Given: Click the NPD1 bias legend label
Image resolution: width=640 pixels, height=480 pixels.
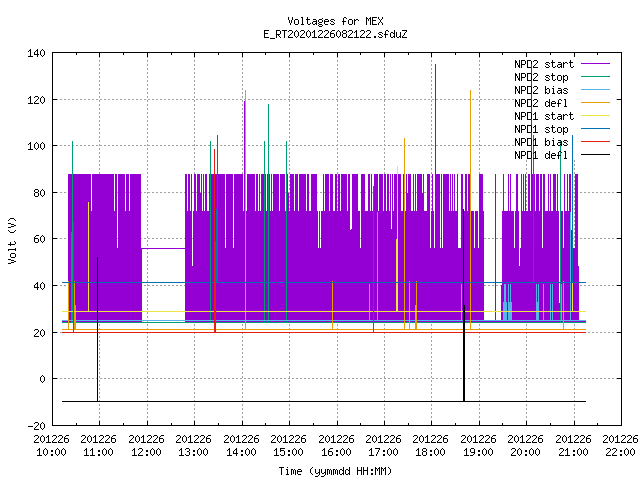Looking at the screenshot, I should click(x=541, y=142).
